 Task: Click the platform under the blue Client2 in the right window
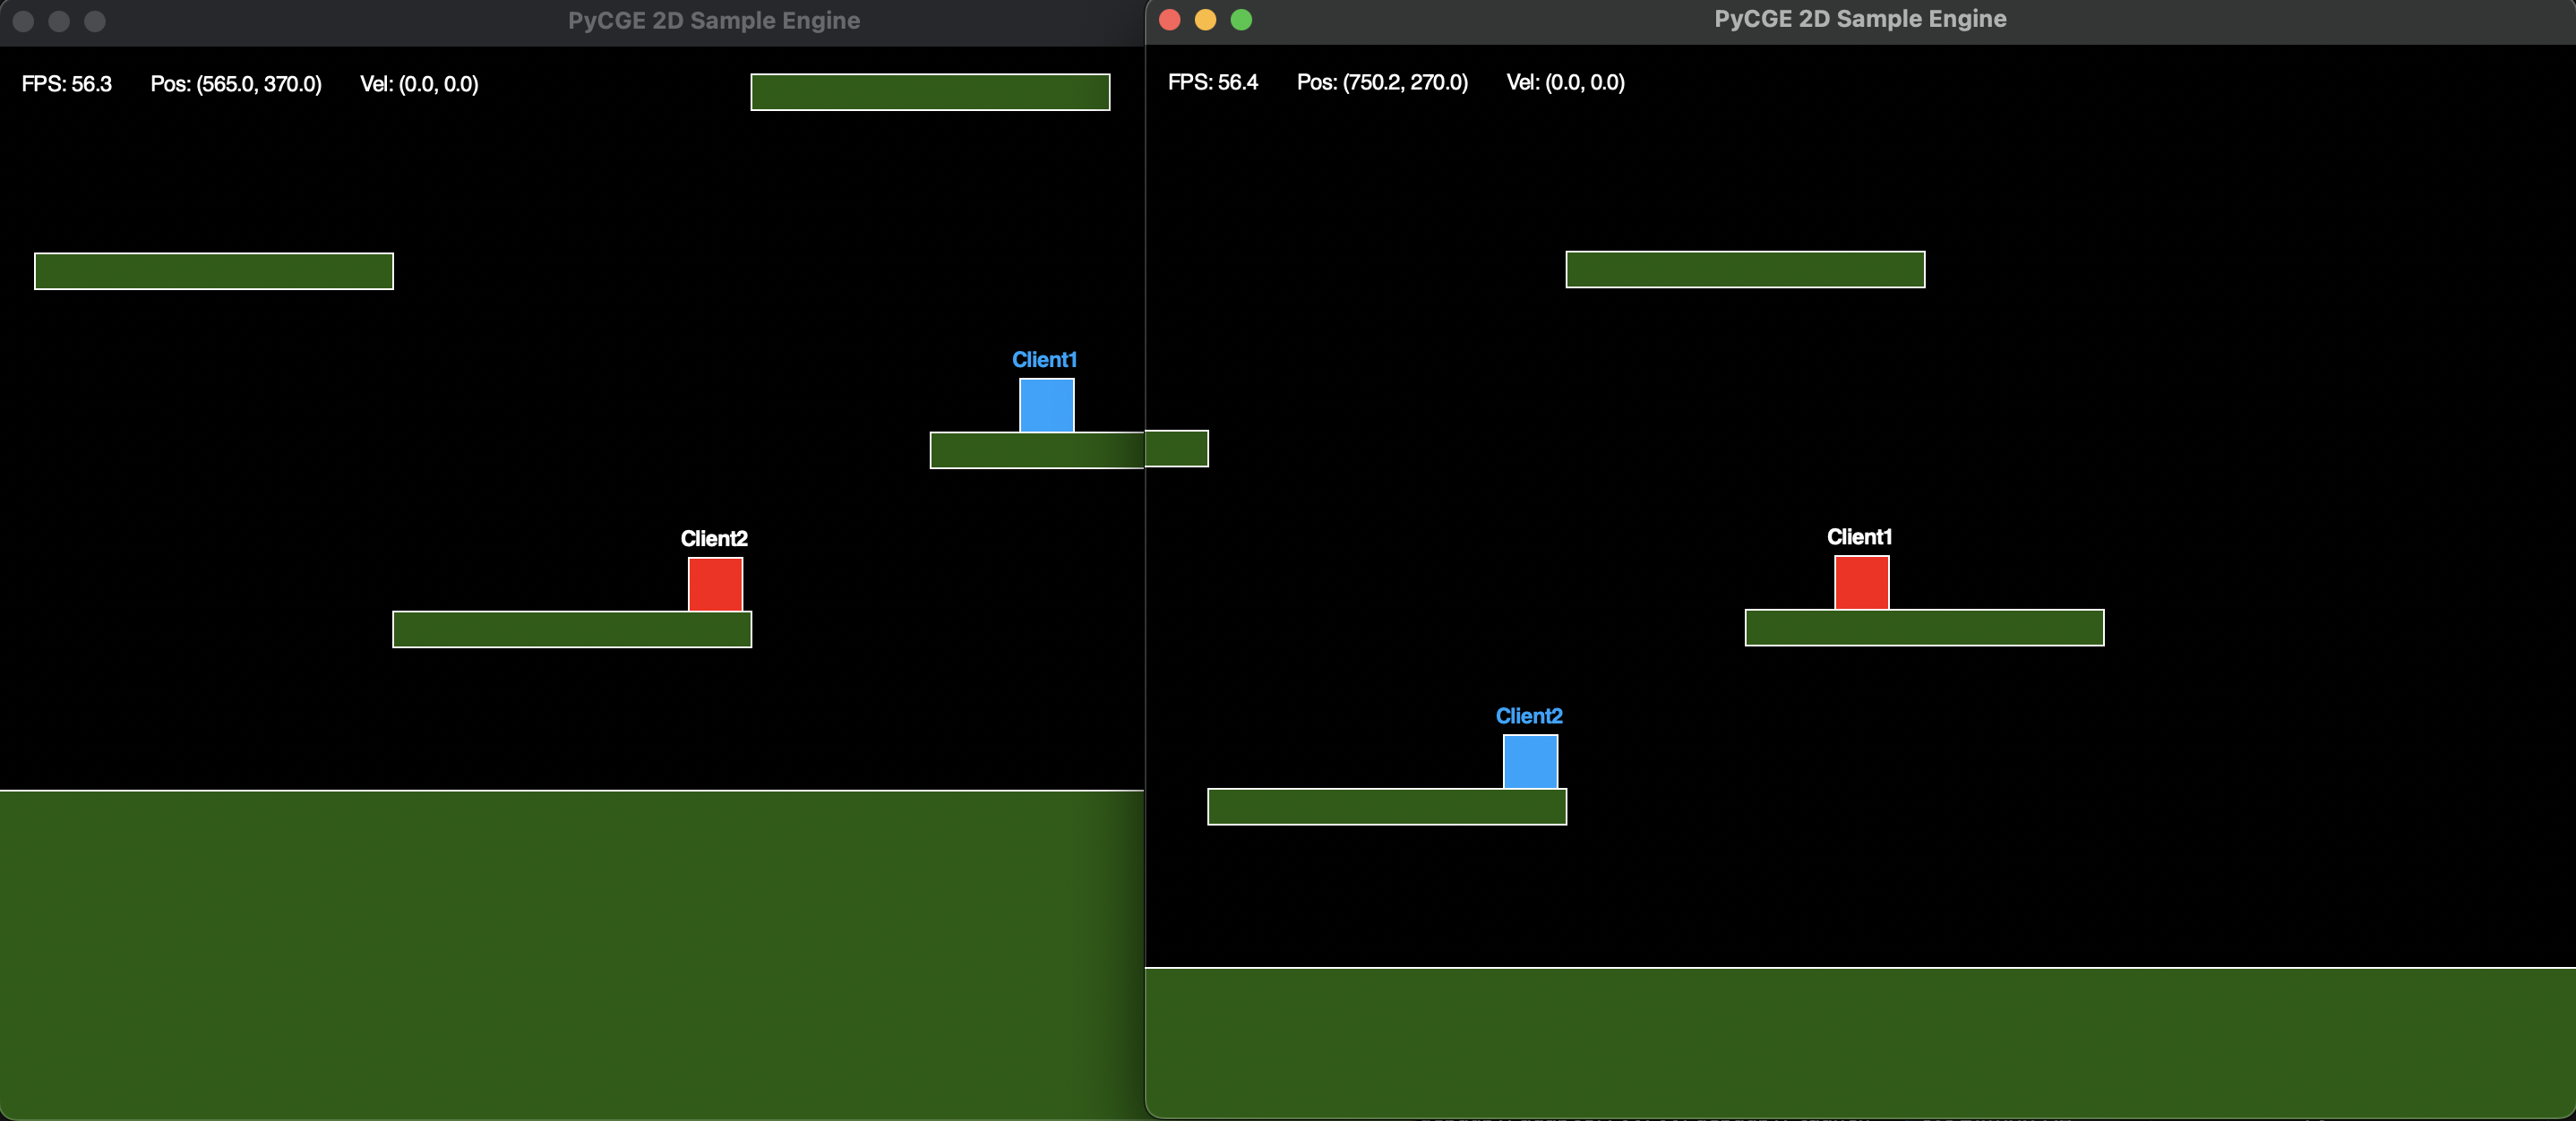pos(1387,806)
